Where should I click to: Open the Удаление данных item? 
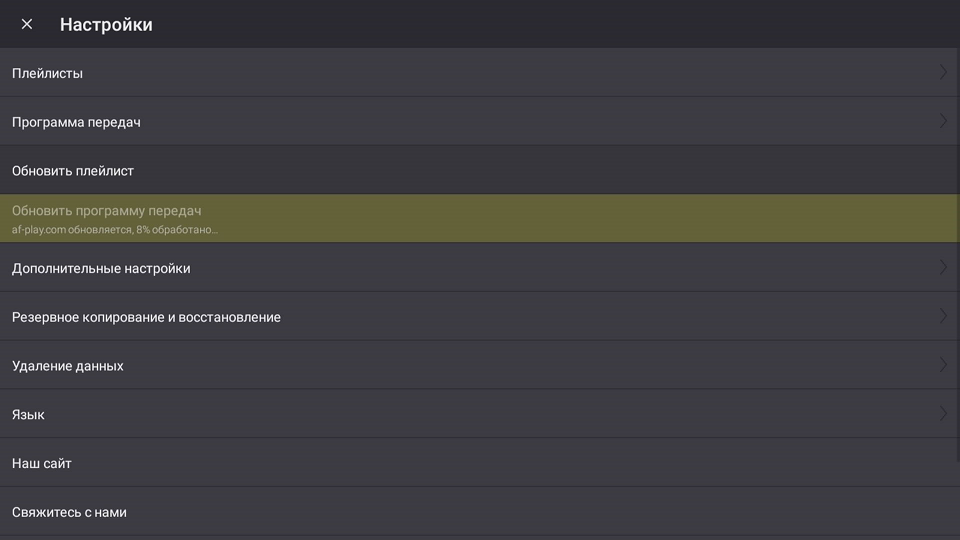point(68,366)
